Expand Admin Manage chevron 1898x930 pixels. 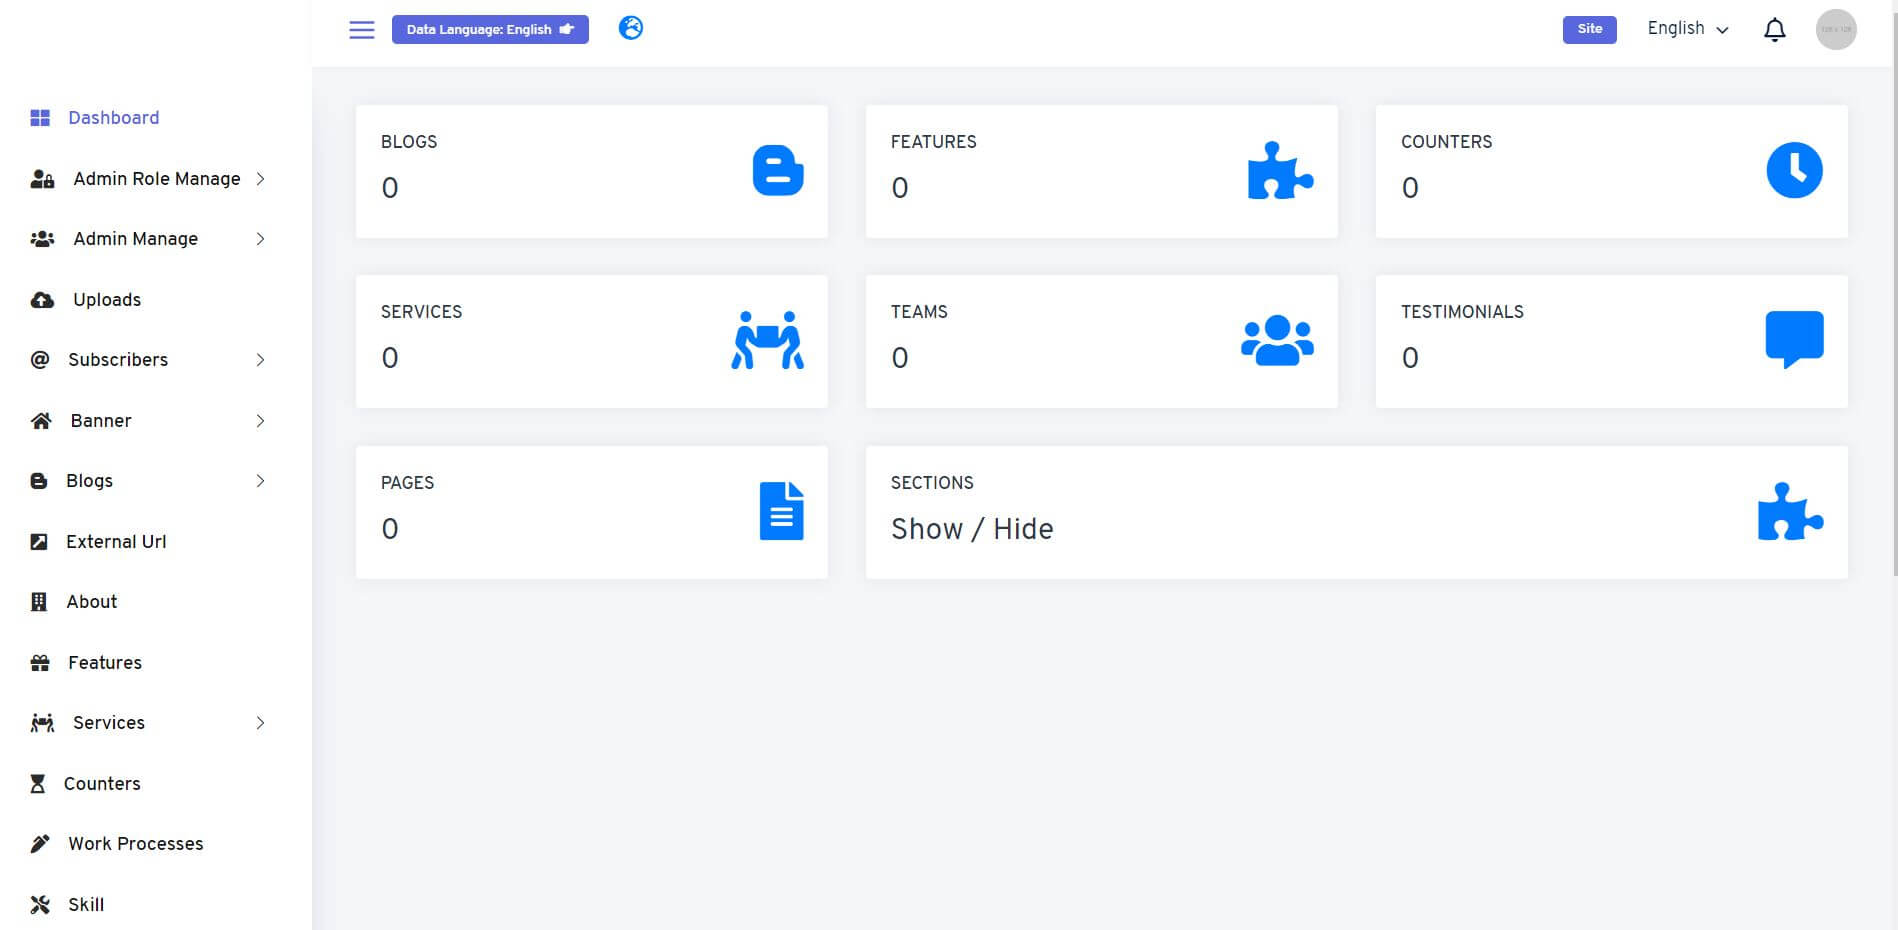(x=260, y=239)
